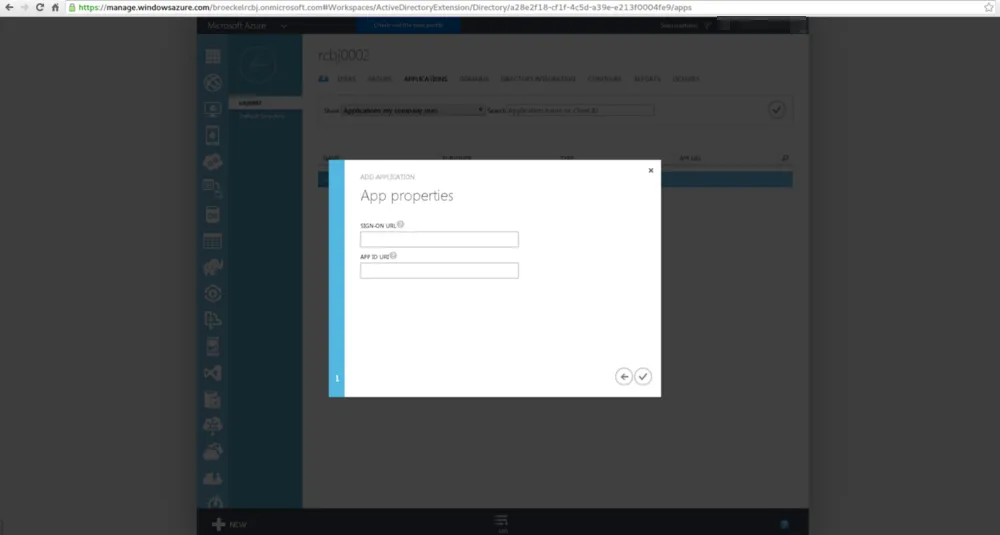Click the App URL column header
Viewport: 1000px width, 535px height.
[690, 158]
